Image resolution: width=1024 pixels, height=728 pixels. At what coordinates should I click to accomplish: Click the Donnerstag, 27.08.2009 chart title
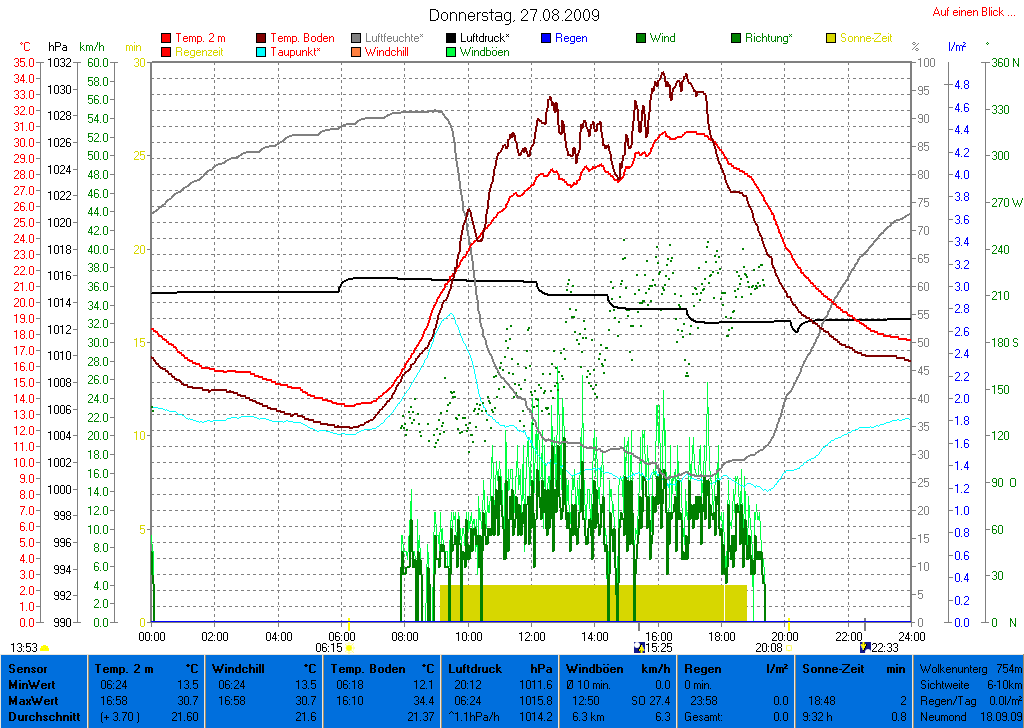click(x=514, y=15)
